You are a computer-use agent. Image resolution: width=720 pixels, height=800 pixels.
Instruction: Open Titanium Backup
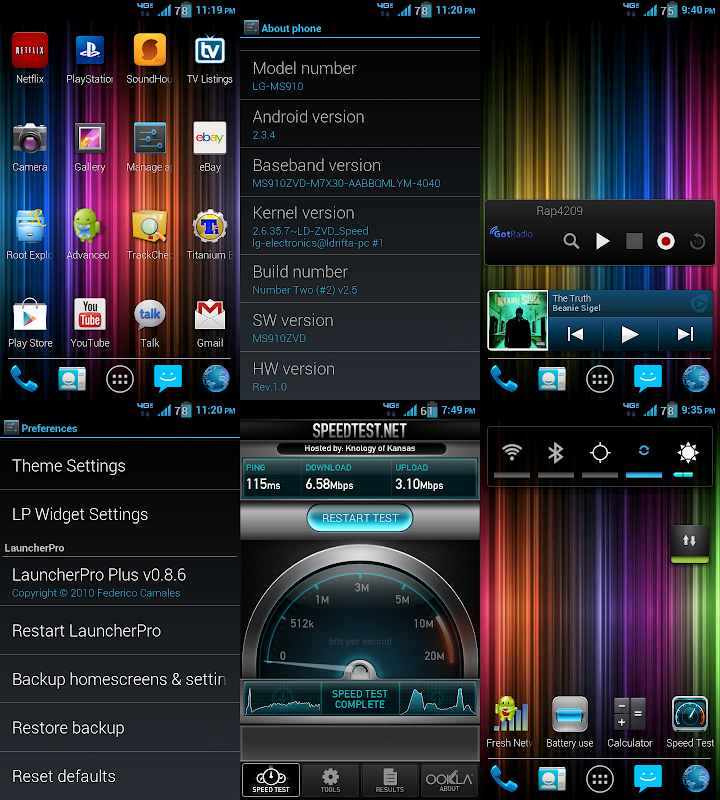point(210,226)
